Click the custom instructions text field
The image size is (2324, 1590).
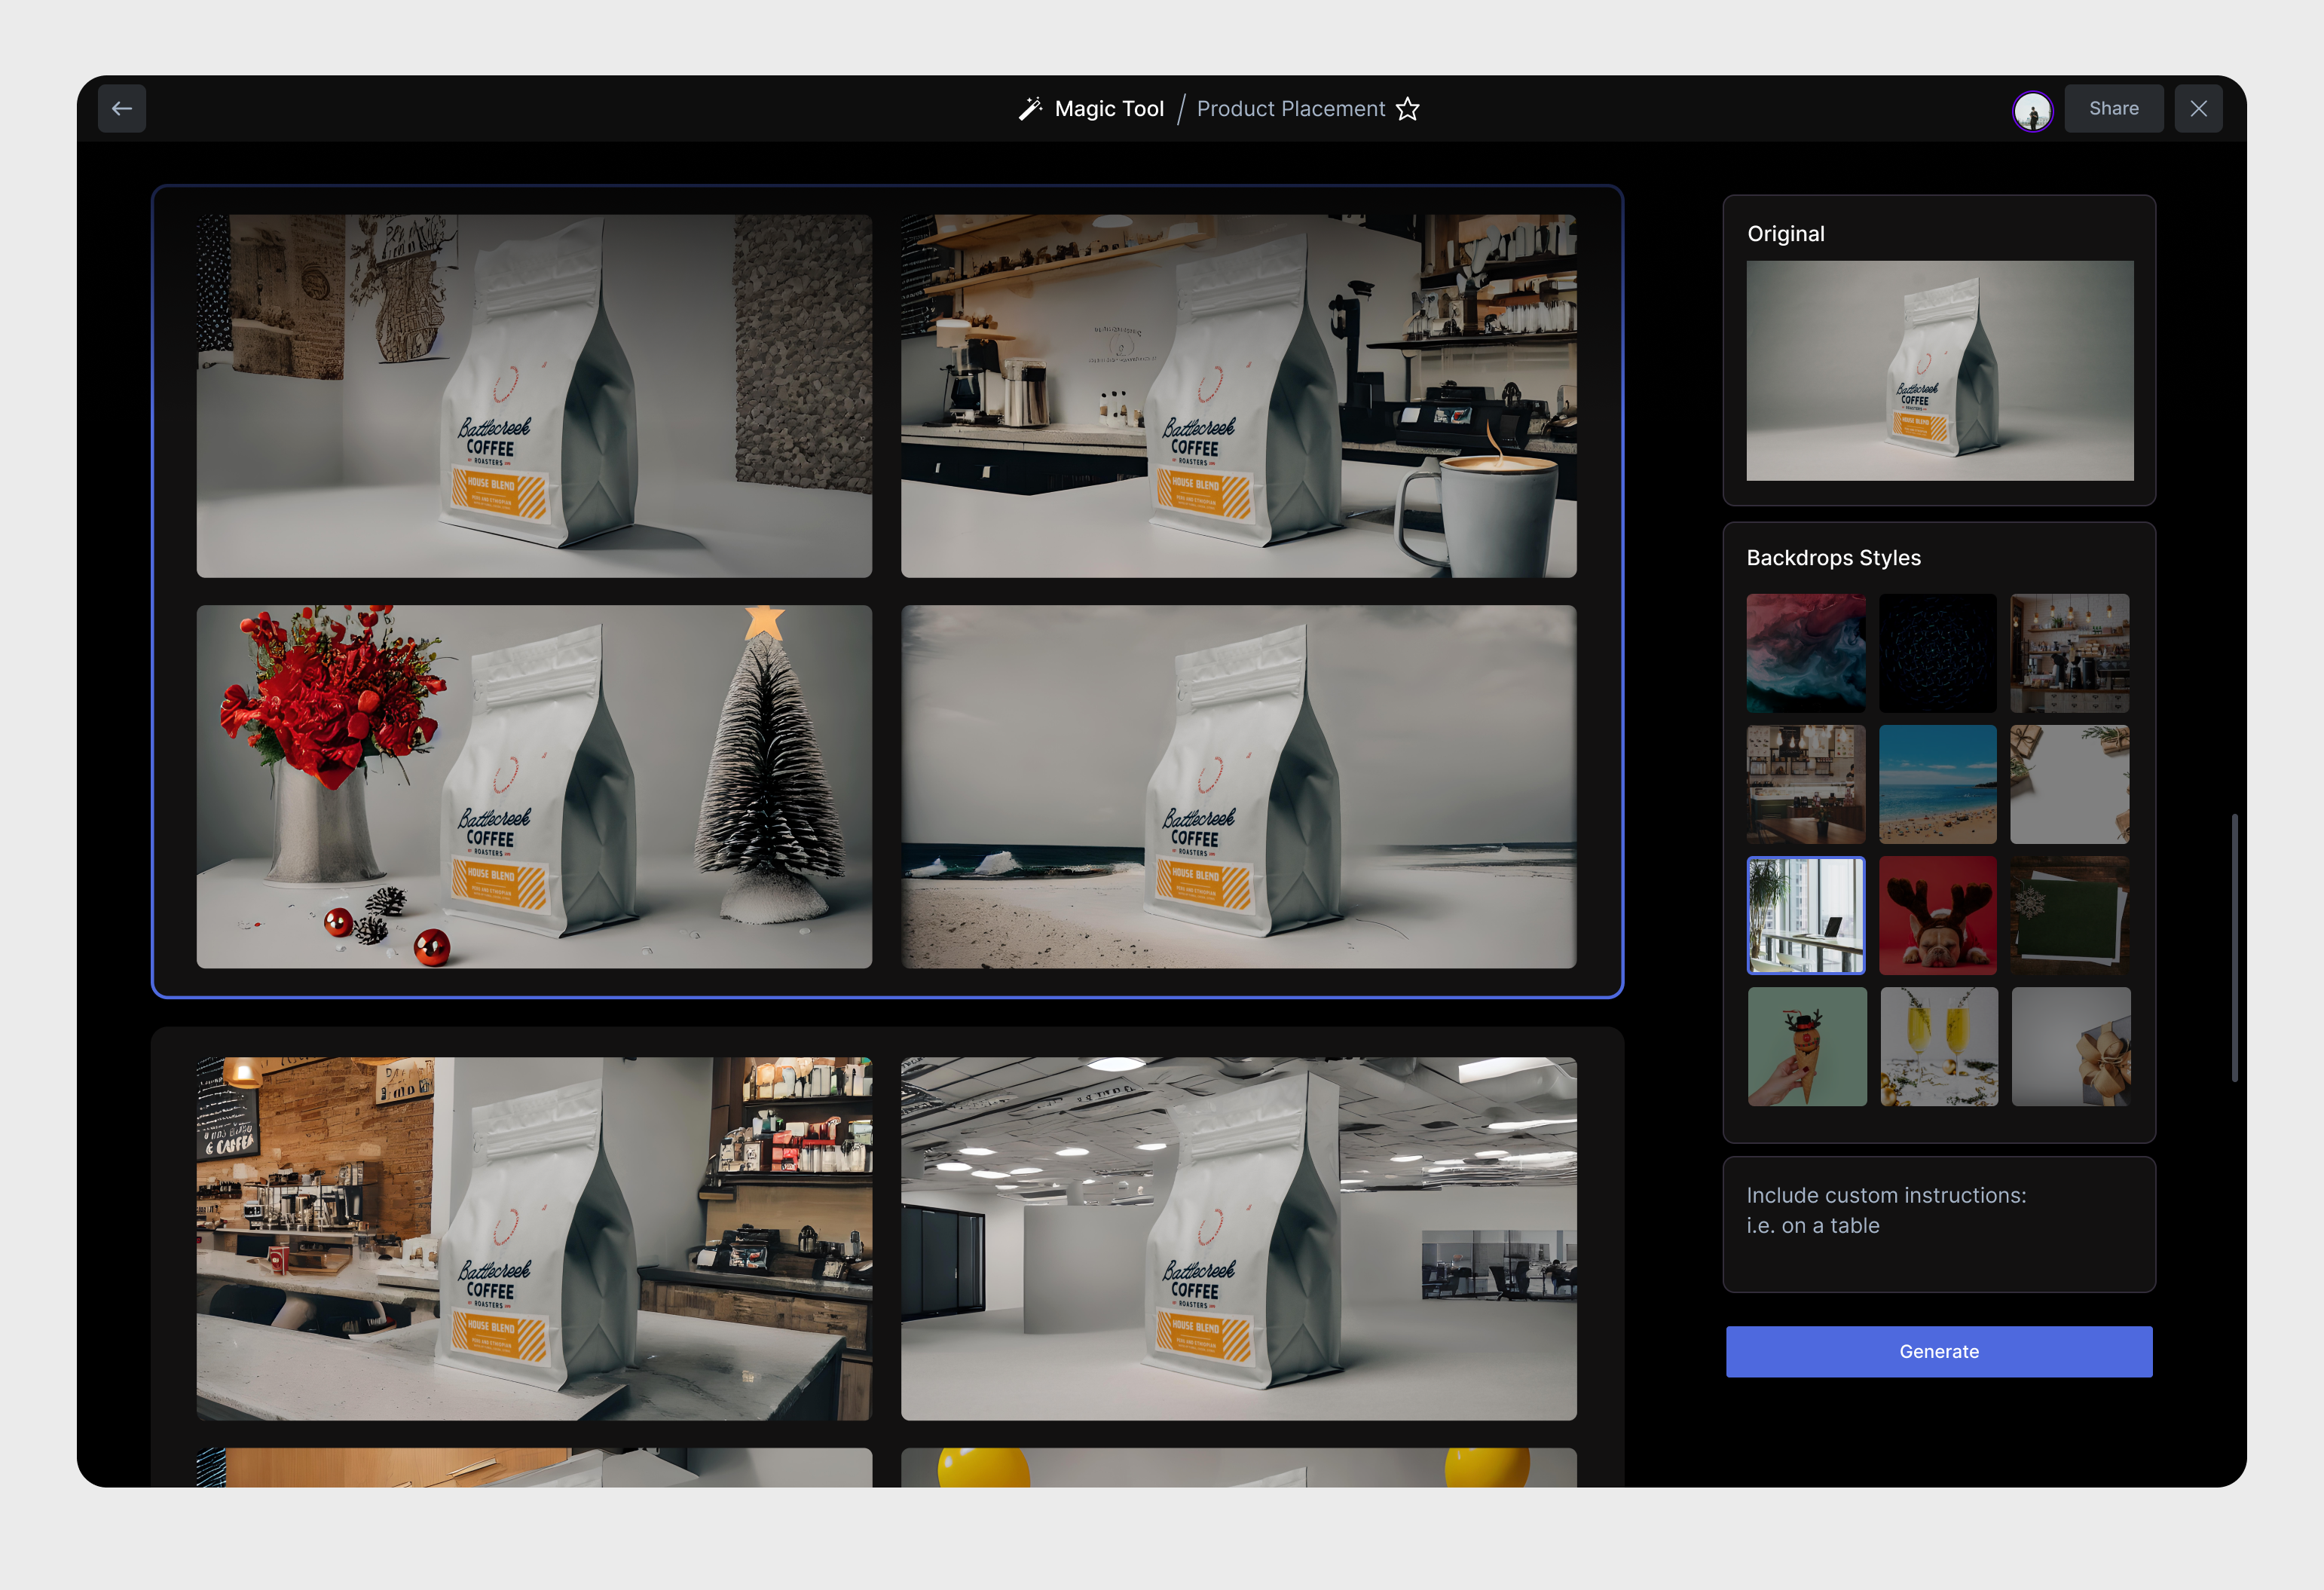(1939, 1225)
